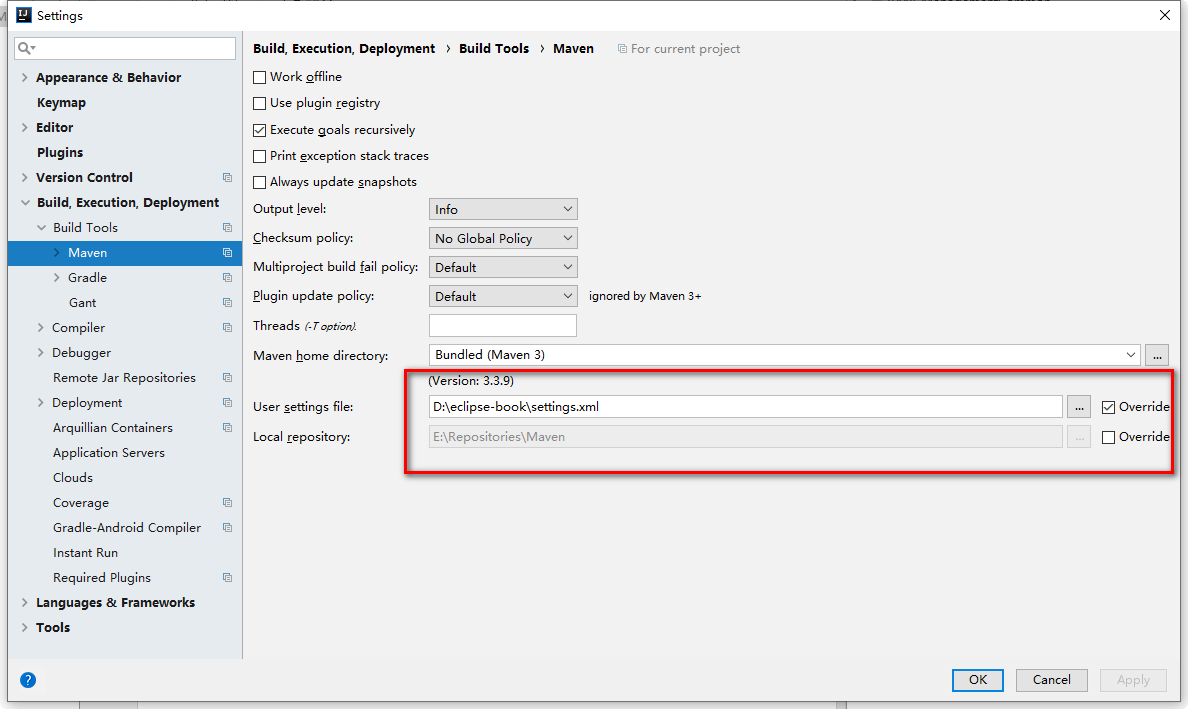
Task: Browse for User settings file
Action: (1079, 407)
